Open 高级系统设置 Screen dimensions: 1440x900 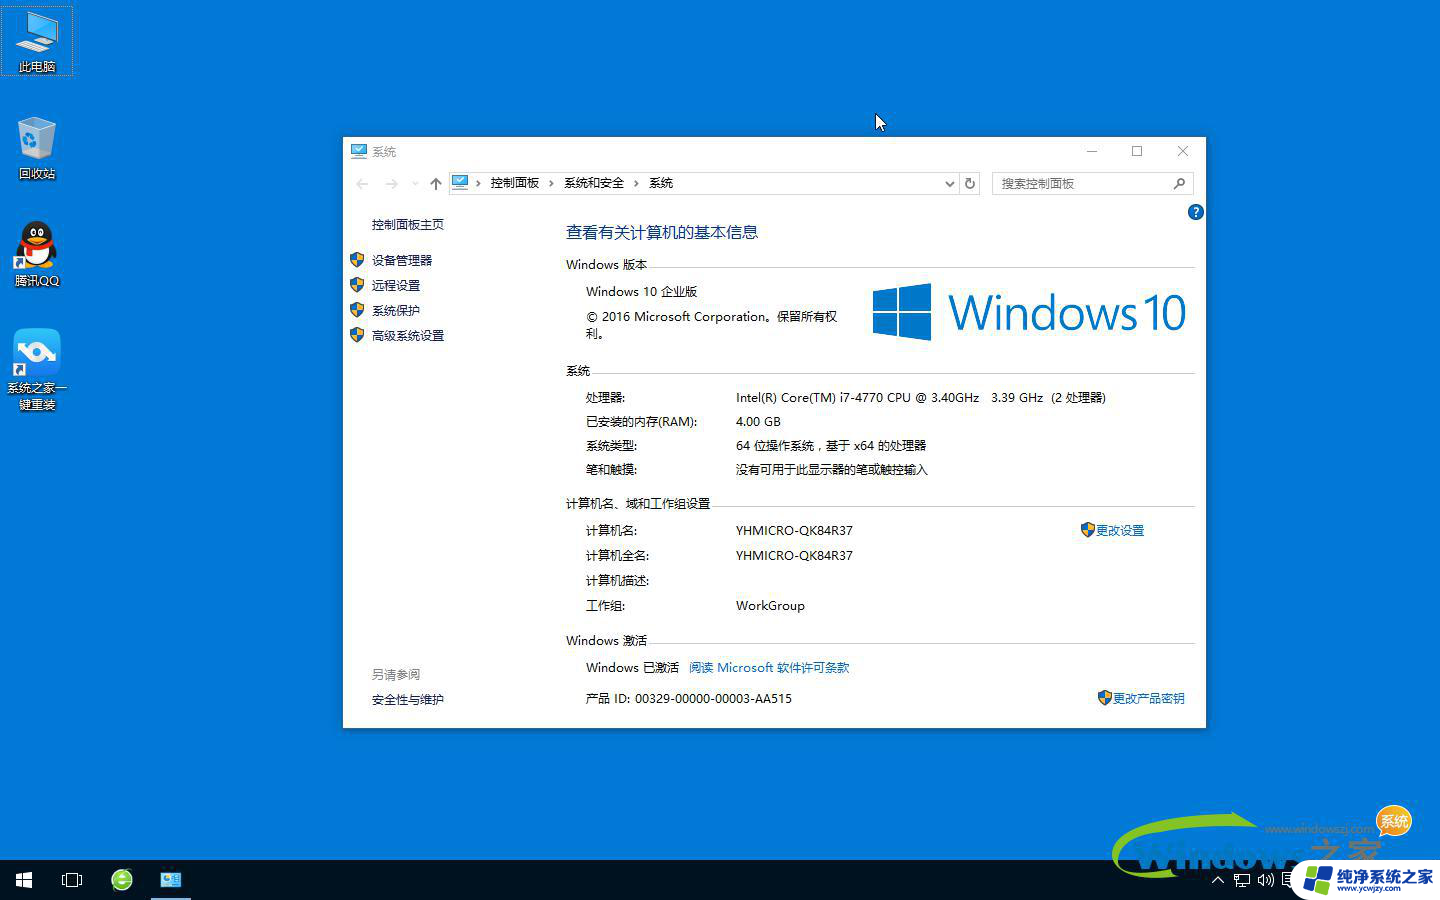tap(408, 335)
